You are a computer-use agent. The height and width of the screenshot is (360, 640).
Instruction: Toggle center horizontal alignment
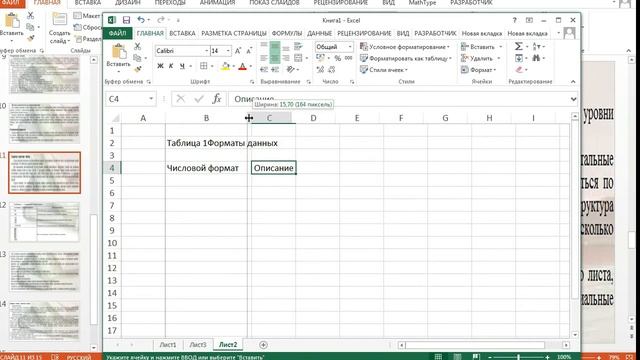coord(275,58)
